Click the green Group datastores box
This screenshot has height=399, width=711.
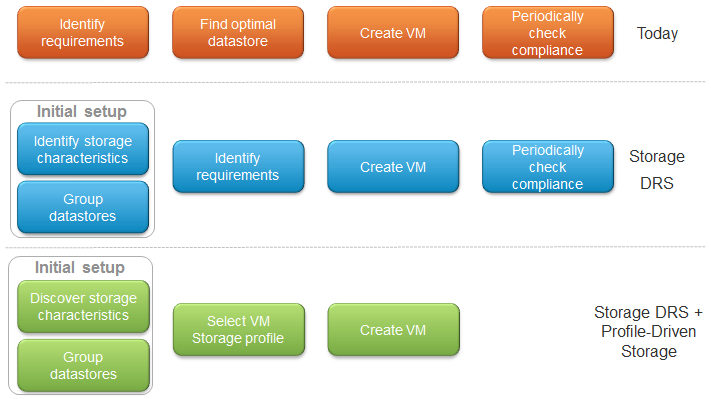(x=83, y=365)
